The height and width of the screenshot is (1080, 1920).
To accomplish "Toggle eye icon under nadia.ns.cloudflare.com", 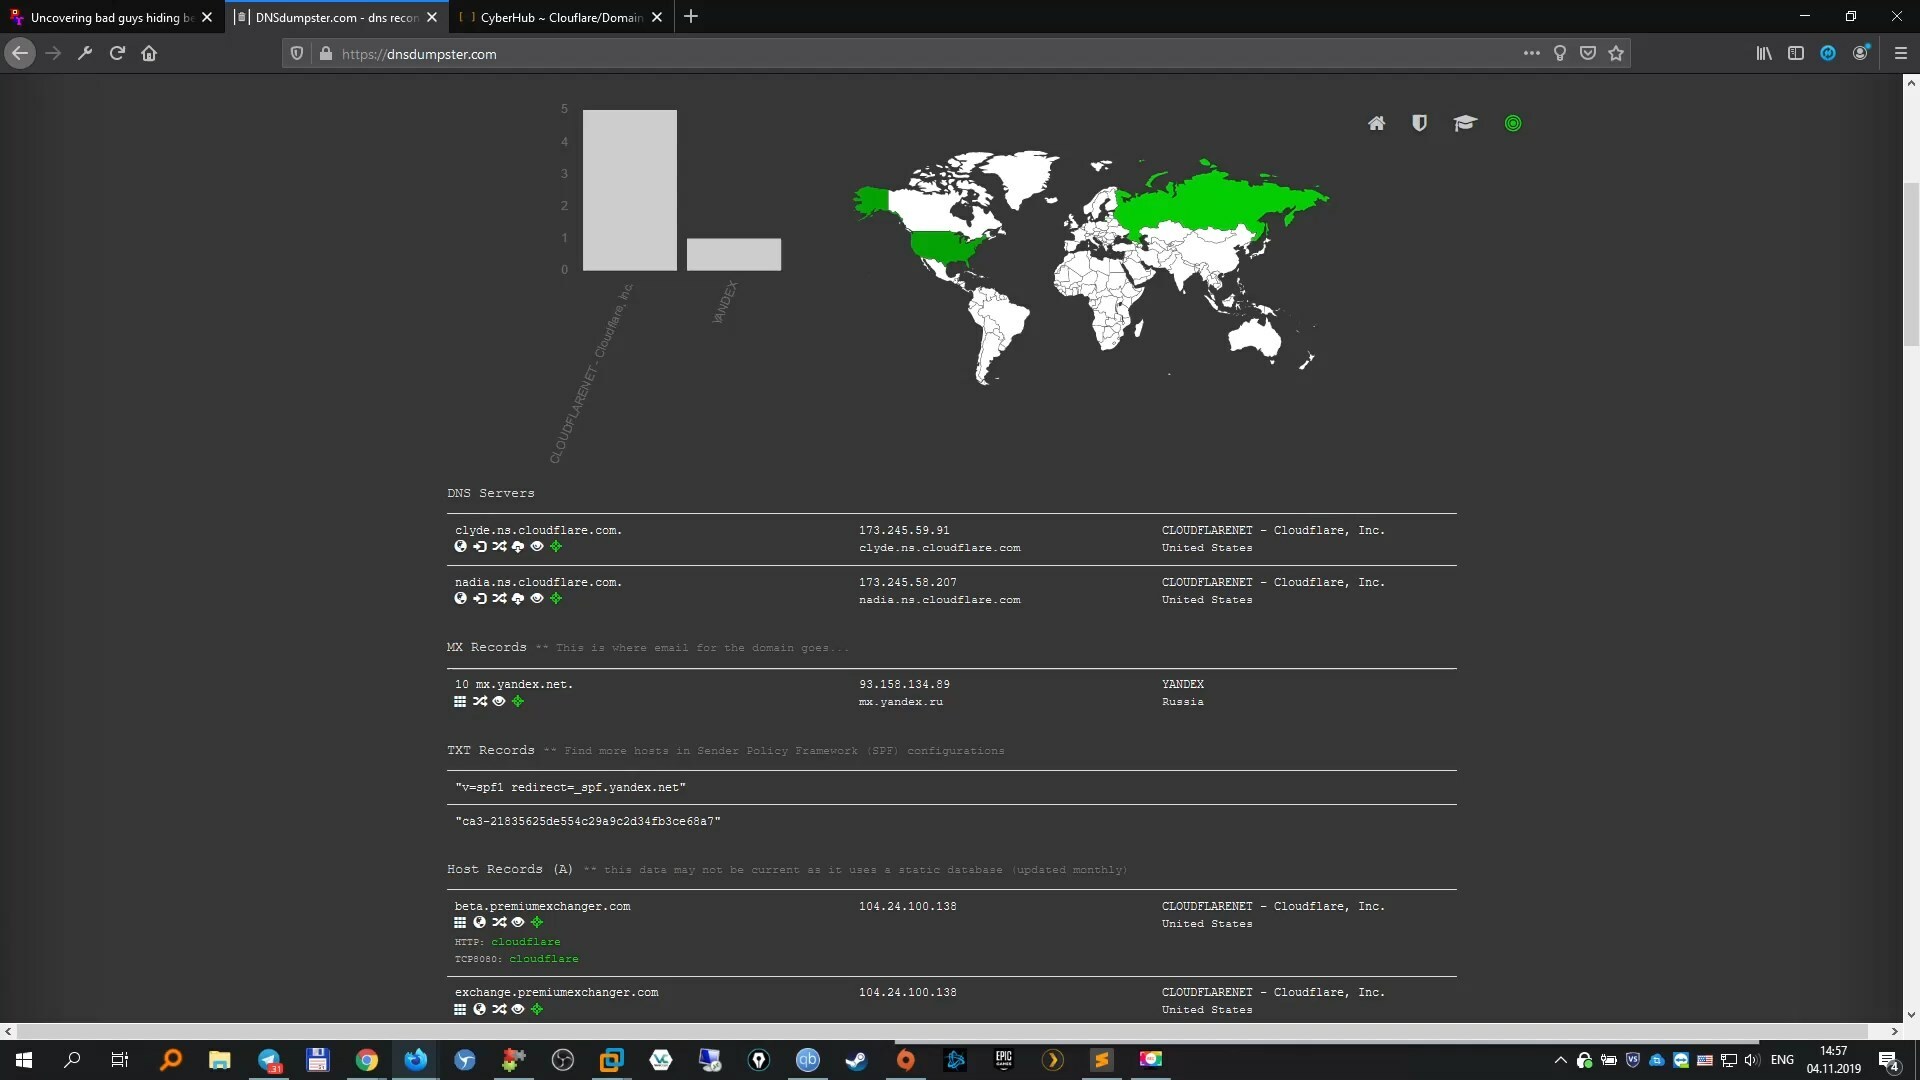I will [x=537, y=598].
